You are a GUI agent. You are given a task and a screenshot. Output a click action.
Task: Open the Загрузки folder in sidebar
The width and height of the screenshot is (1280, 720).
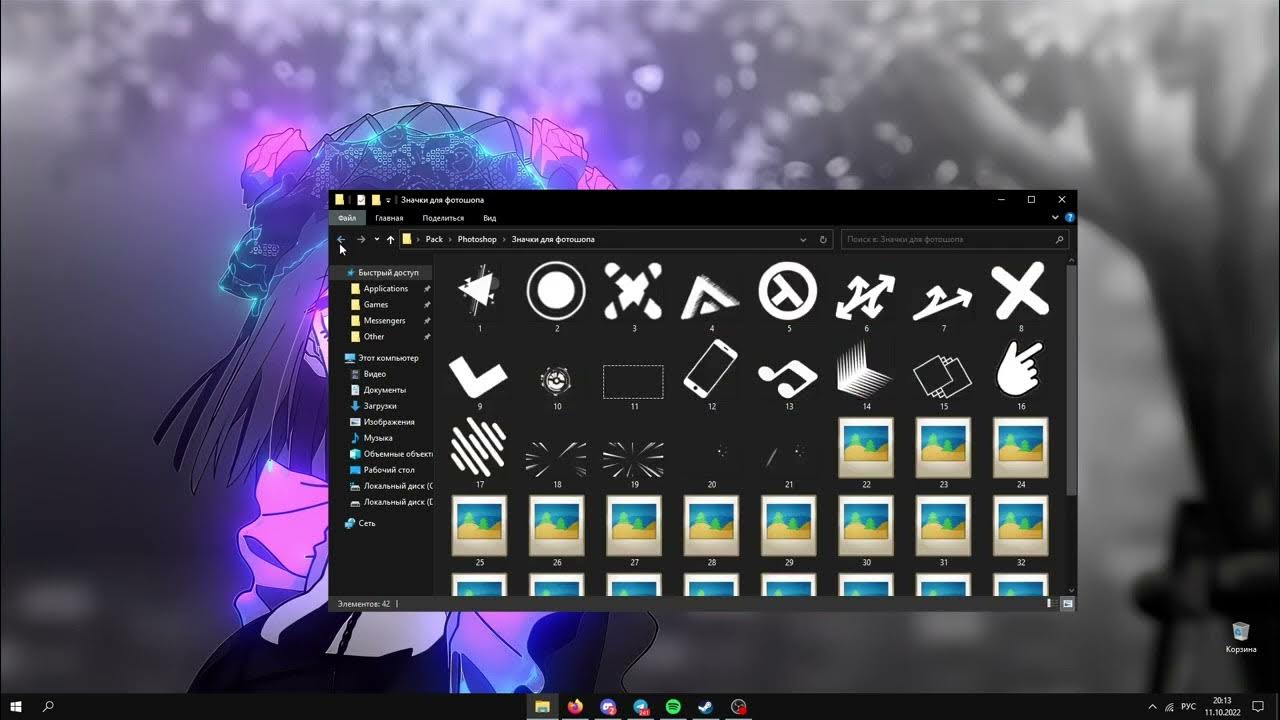point(380,406)
